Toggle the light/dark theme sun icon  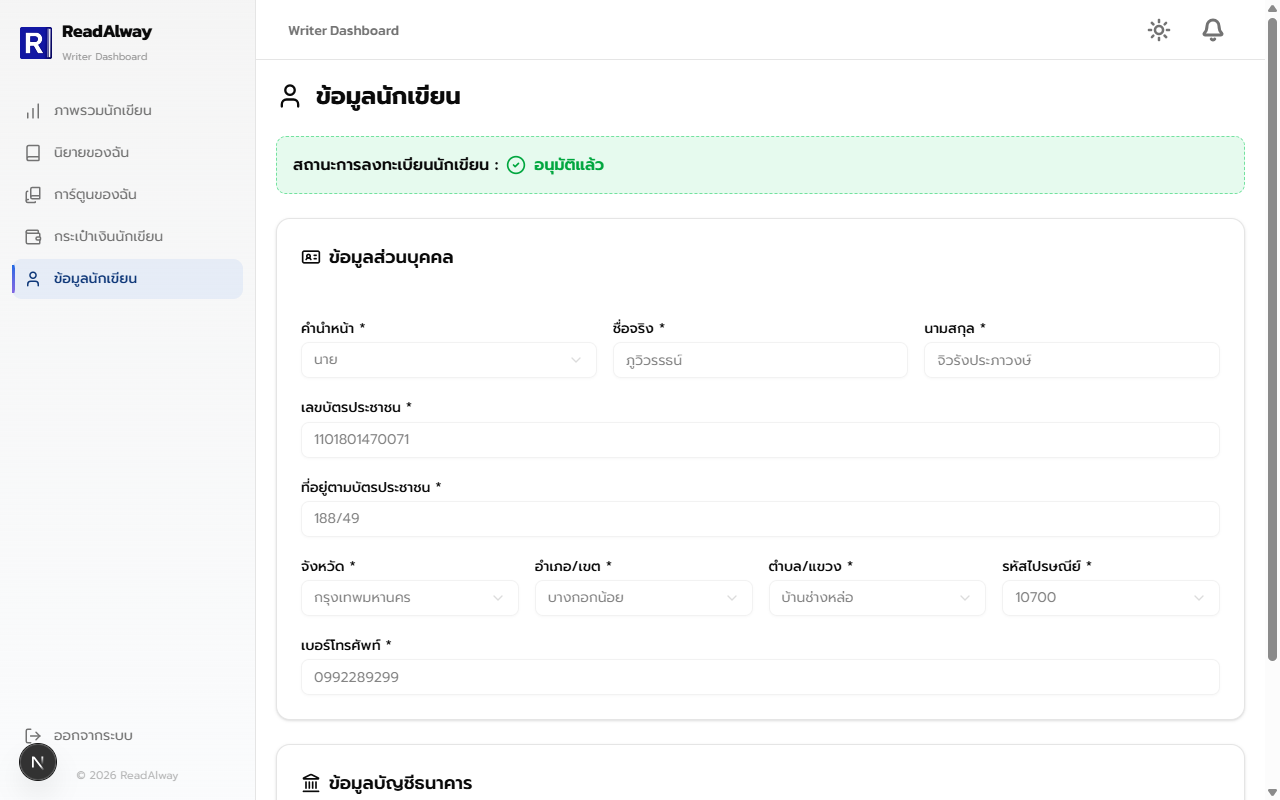(x=1159, y=30)
